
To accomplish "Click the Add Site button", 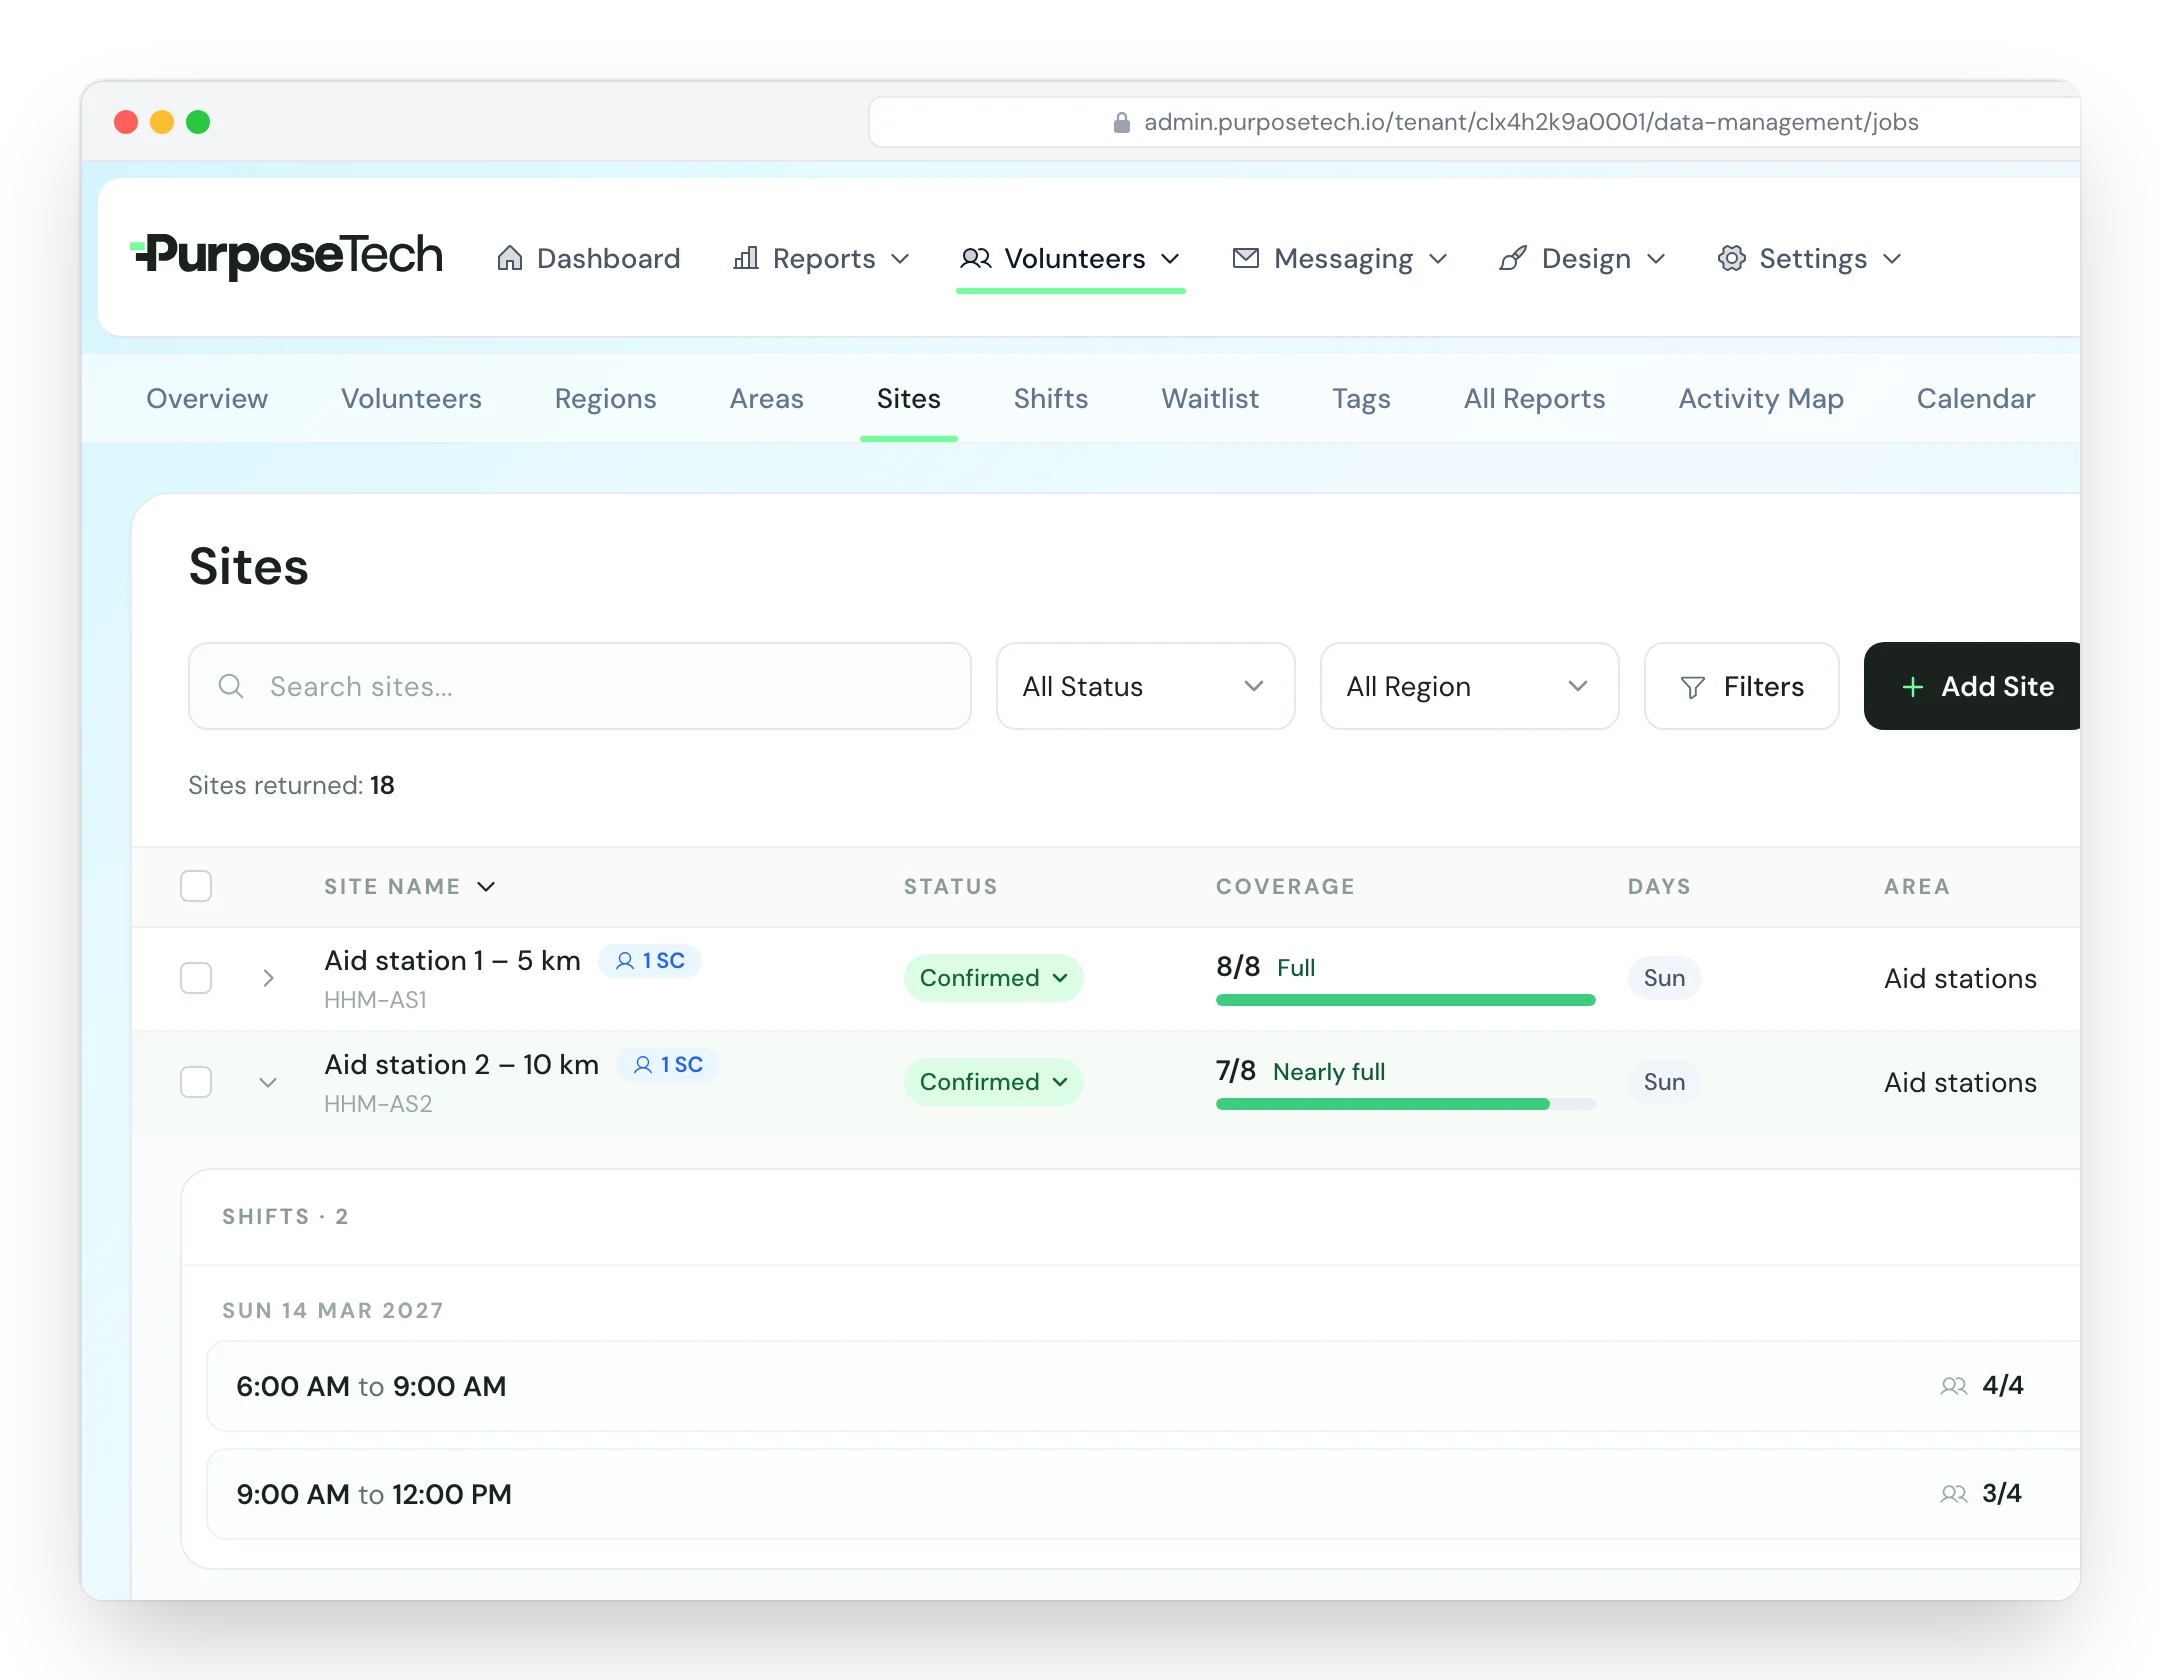I will pos(1972,686).
